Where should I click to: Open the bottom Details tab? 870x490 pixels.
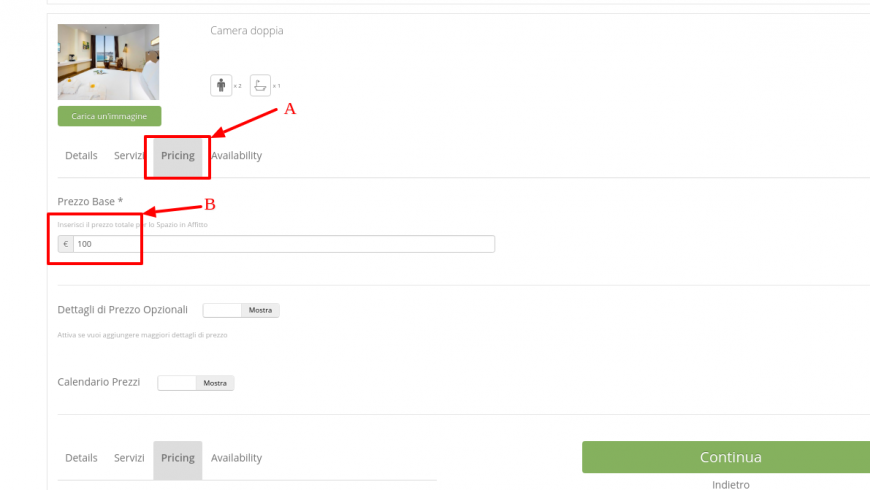[x=81, y=458]
